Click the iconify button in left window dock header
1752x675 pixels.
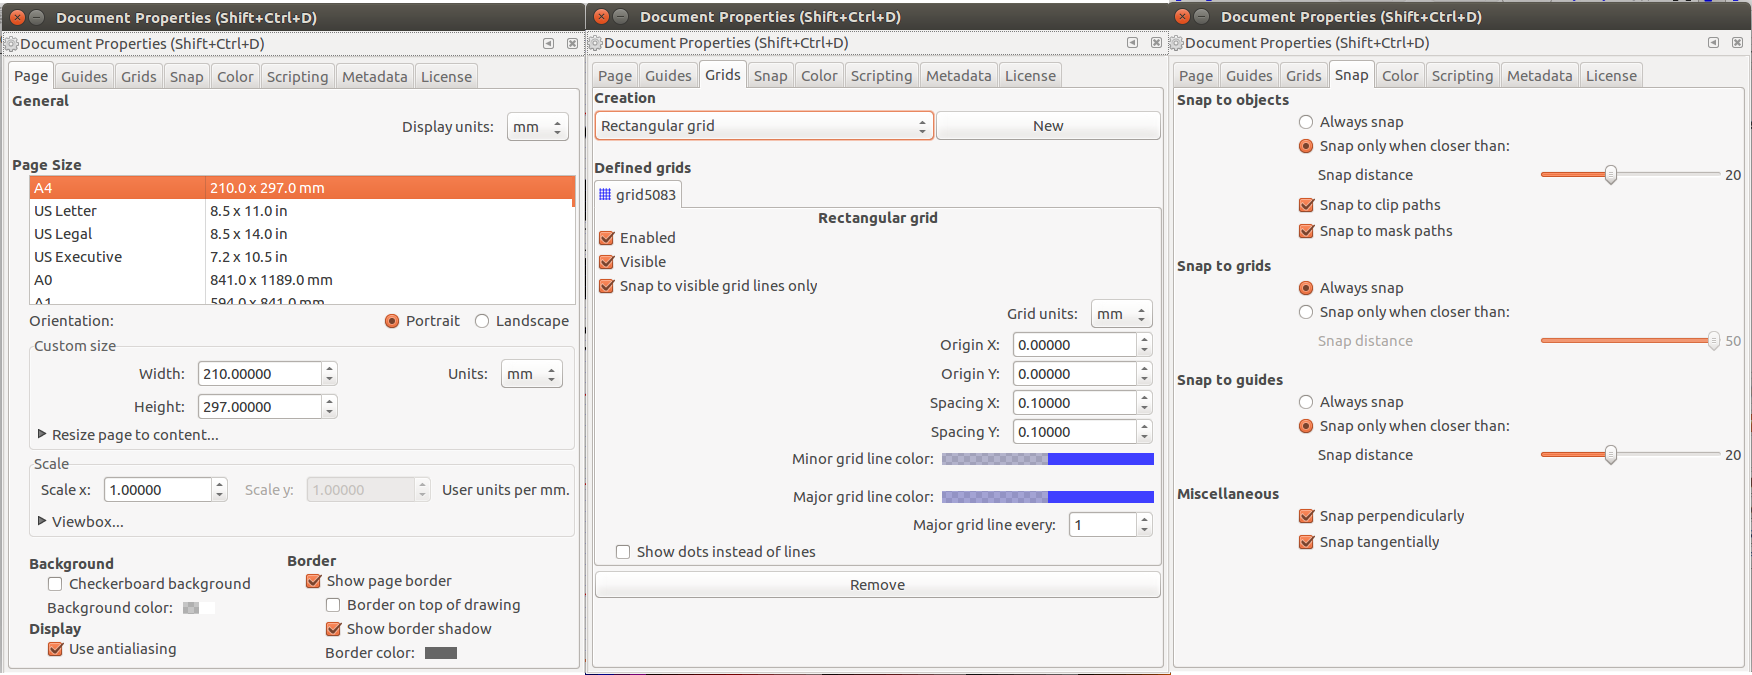(548, 44)
